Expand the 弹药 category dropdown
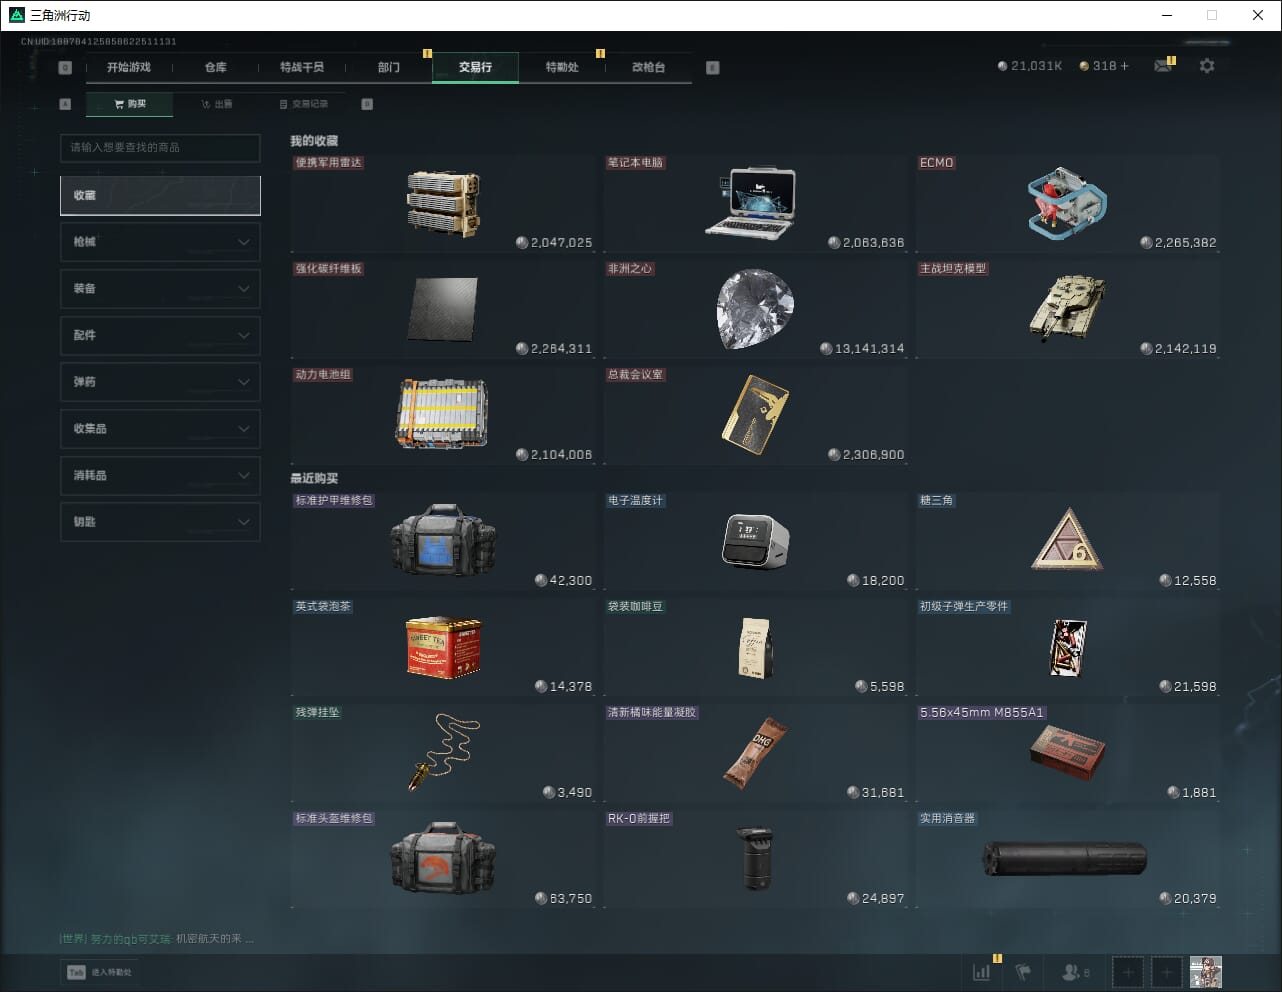This screenshot has width=1282, height=992. tap(160, 382)
